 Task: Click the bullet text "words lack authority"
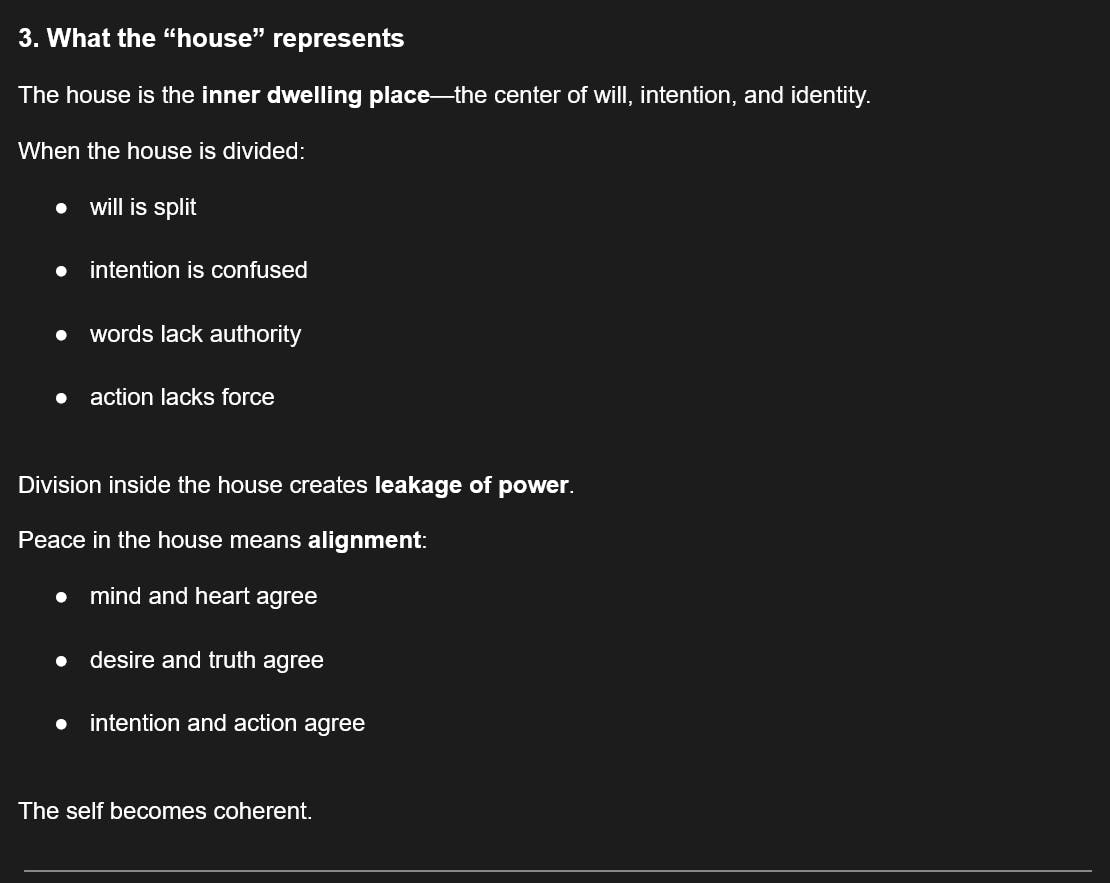195,334
